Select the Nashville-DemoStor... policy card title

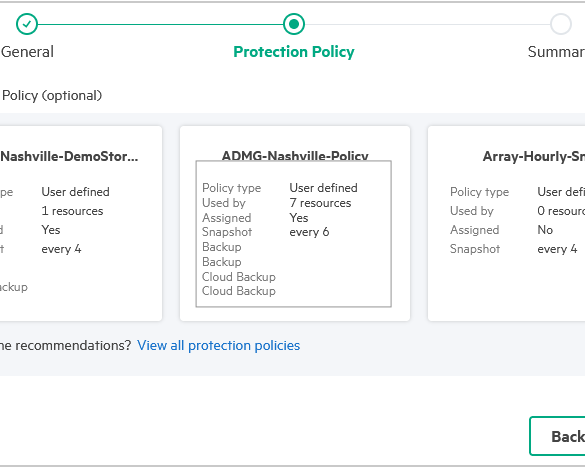point(69,156)
